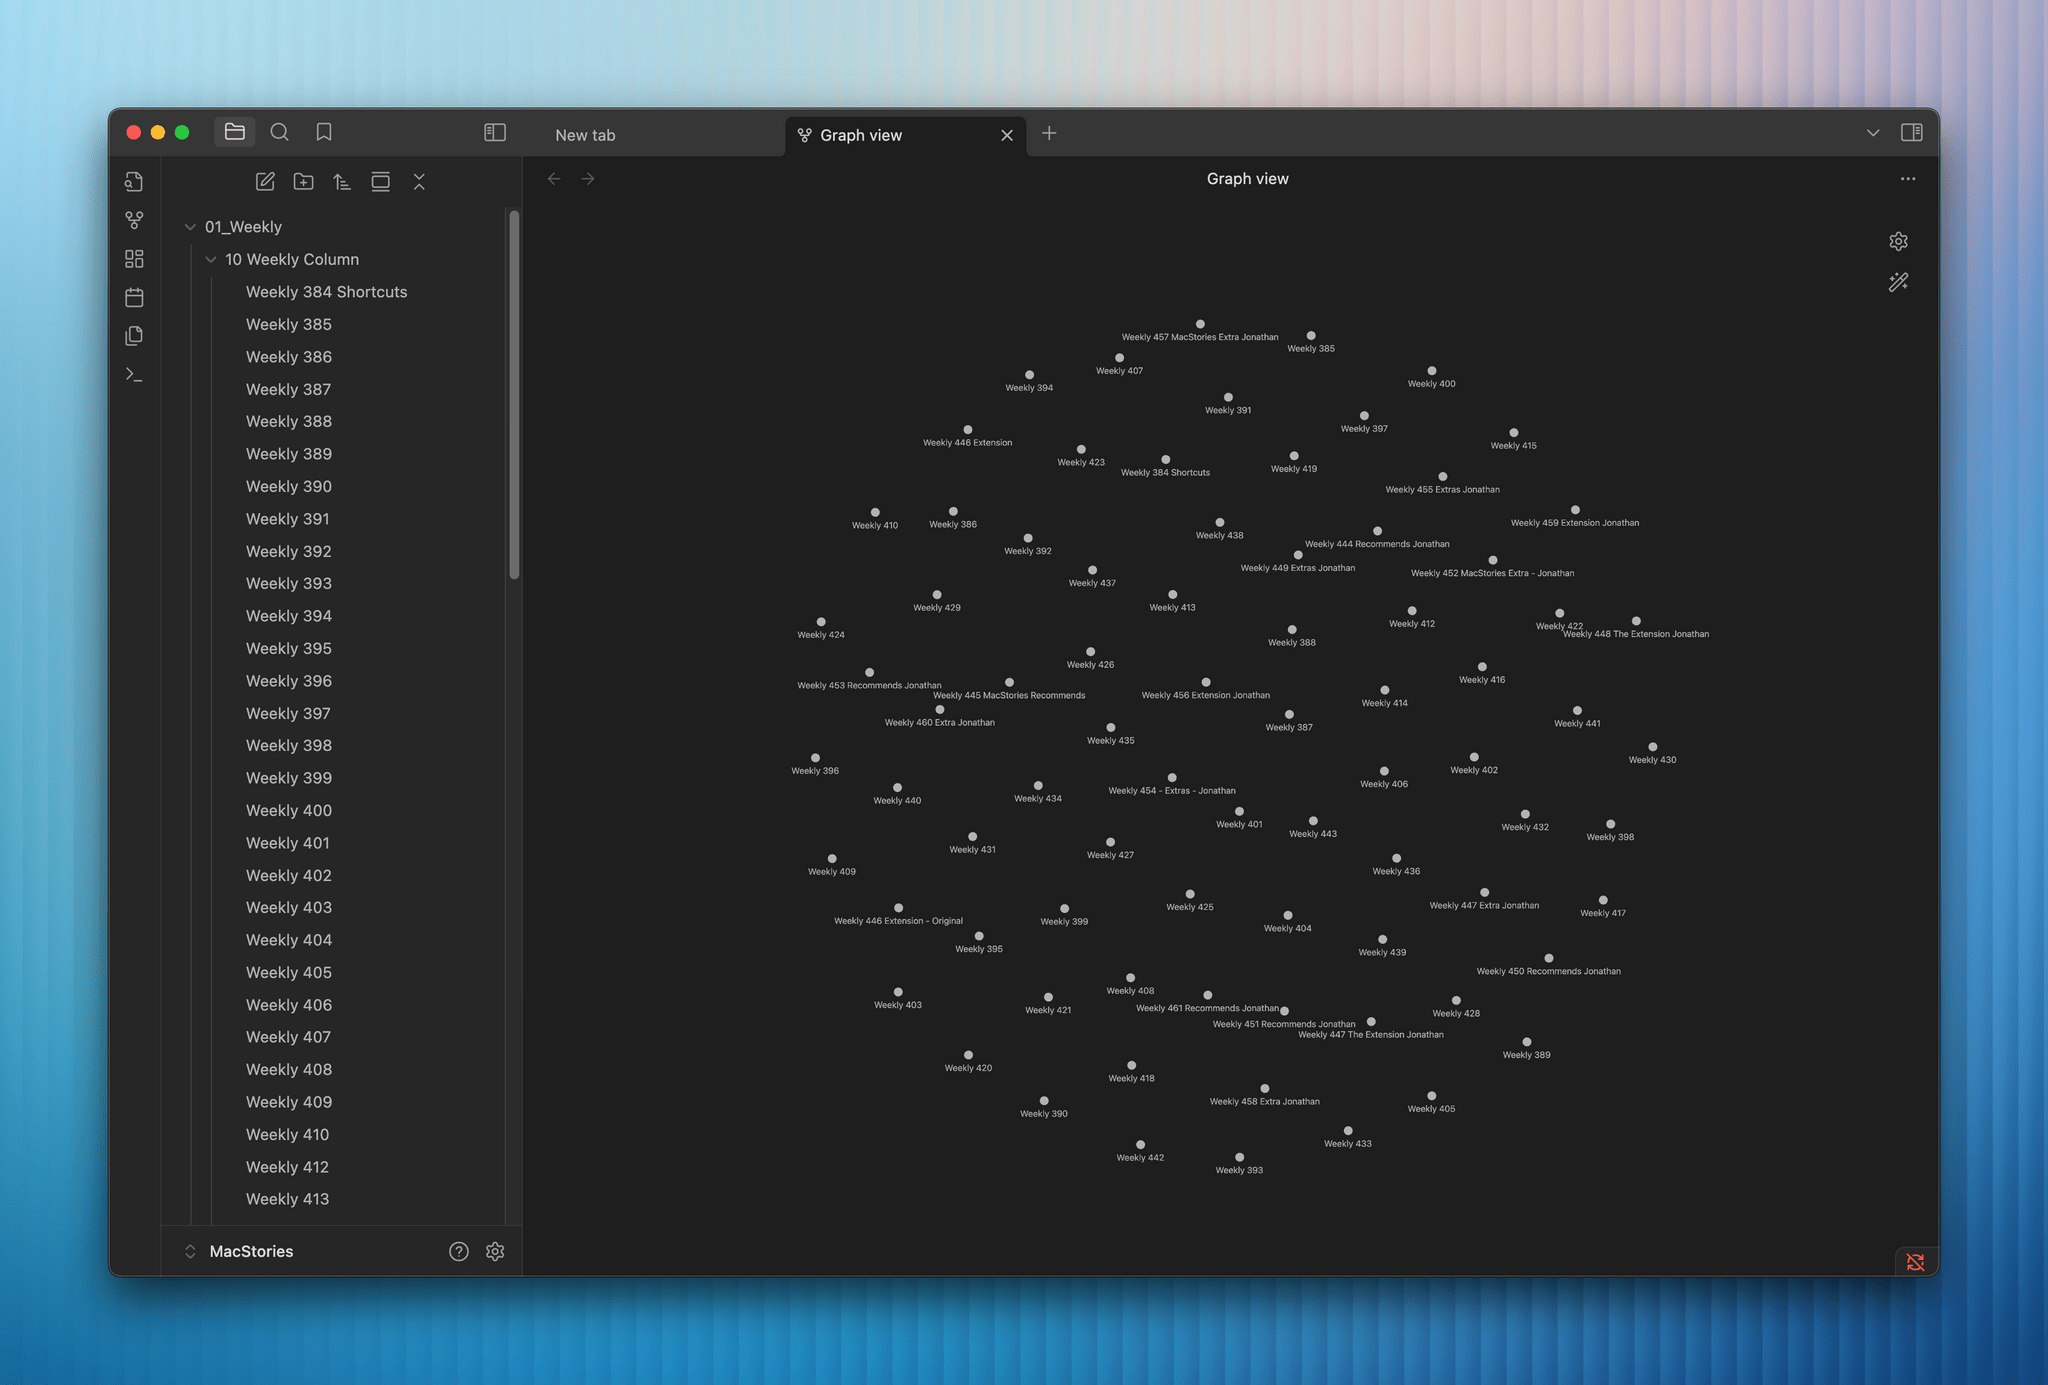Image resolution: width=2048 pixels, height=1385 pixels.
Task: Change sort order icon
Action: [342, 181]
